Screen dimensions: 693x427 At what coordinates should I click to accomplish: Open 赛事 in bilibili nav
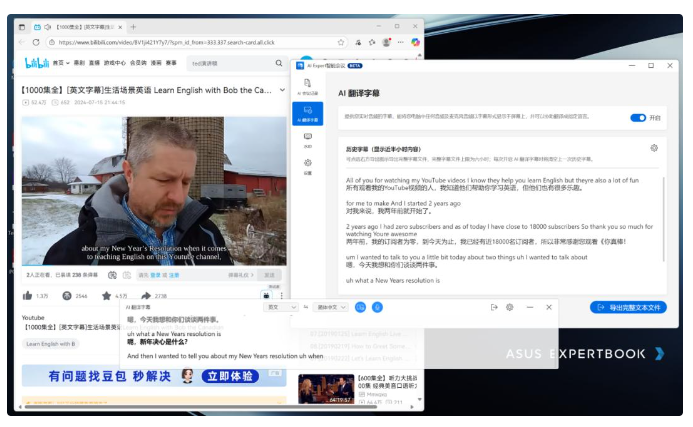click(171, 63)
